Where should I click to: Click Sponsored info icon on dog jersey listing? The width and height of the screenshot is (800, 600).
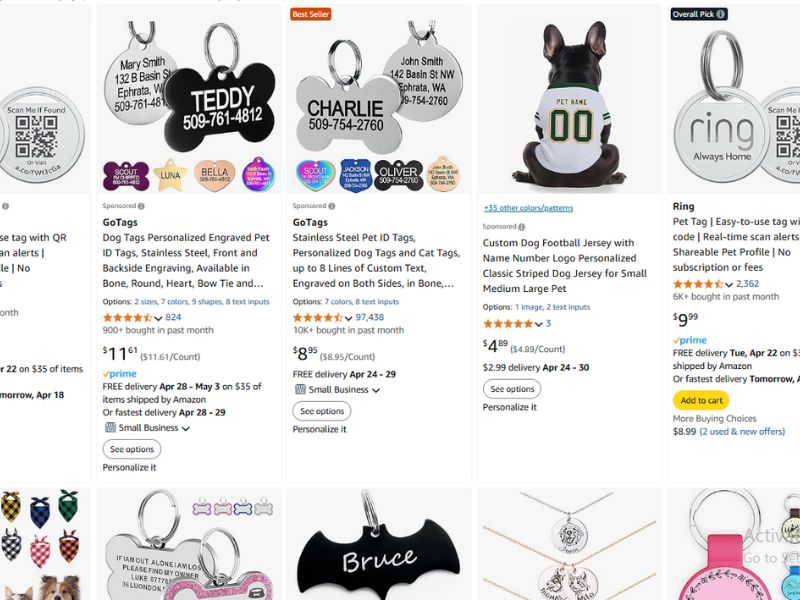tap(523, 227)
